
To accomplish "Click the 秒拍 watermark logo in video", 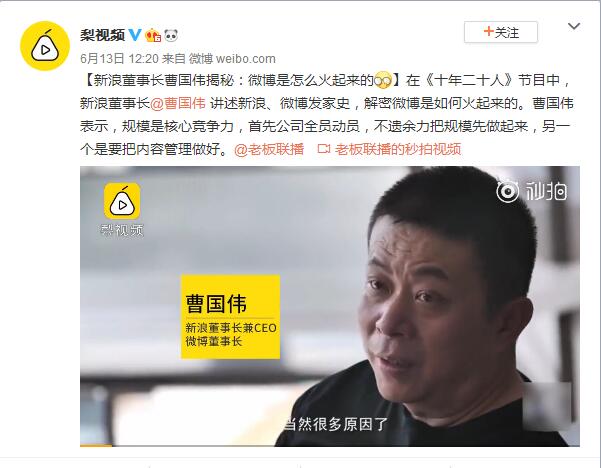I will (532, 190).
